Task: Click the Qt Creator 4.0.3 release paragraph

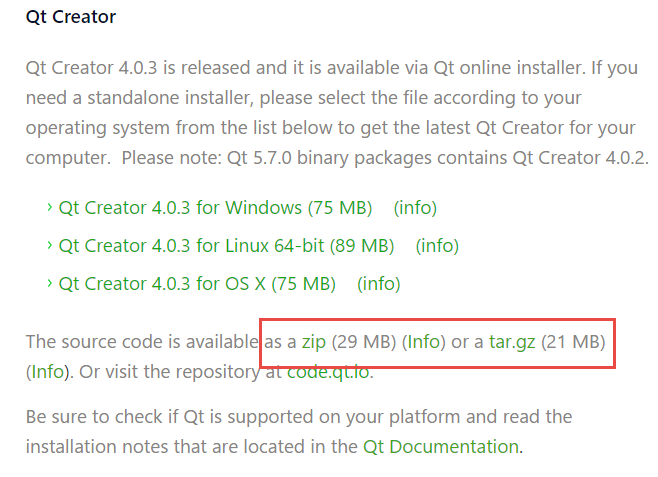Action: coord(330,114)
